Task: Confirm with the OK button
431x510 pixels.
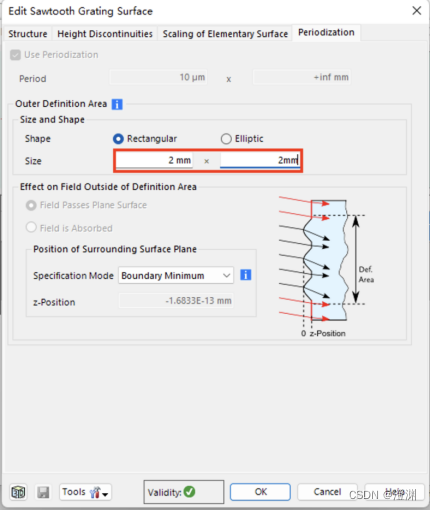Action: [260, 492]
